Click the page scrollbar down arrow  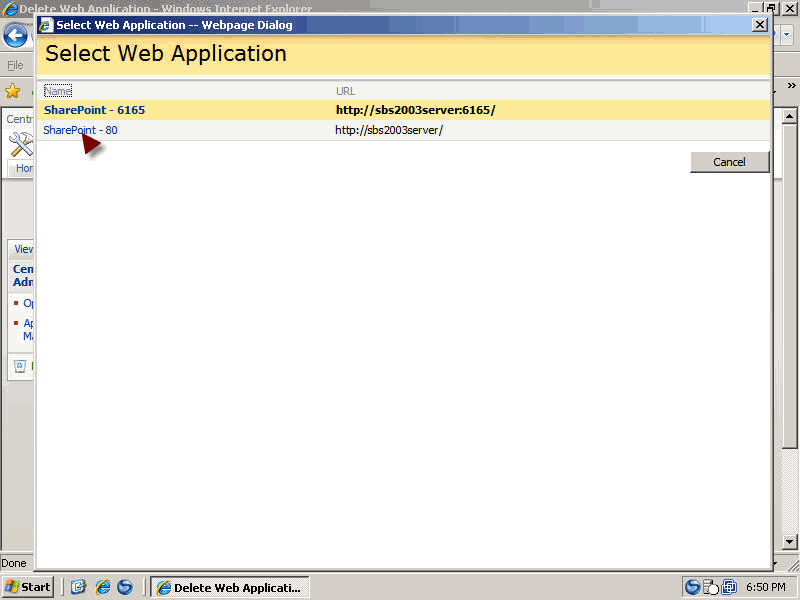click(x=789, y=541)
